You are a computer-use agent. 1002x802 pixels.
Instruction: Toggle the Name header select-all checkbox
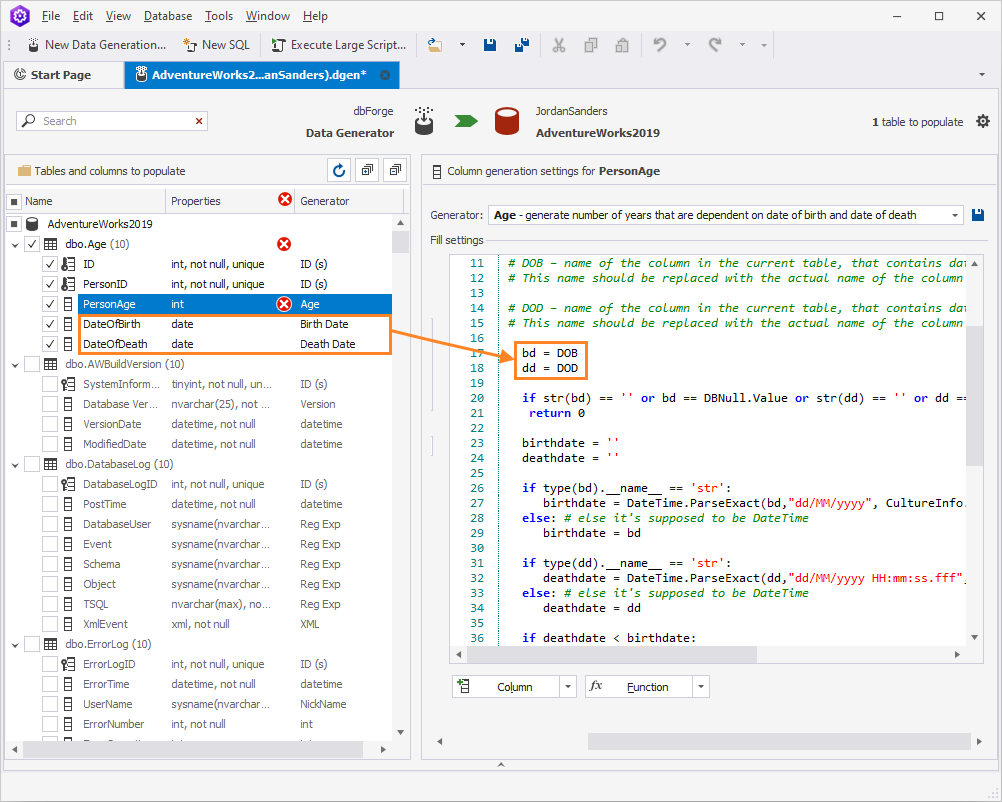point(13,201)
